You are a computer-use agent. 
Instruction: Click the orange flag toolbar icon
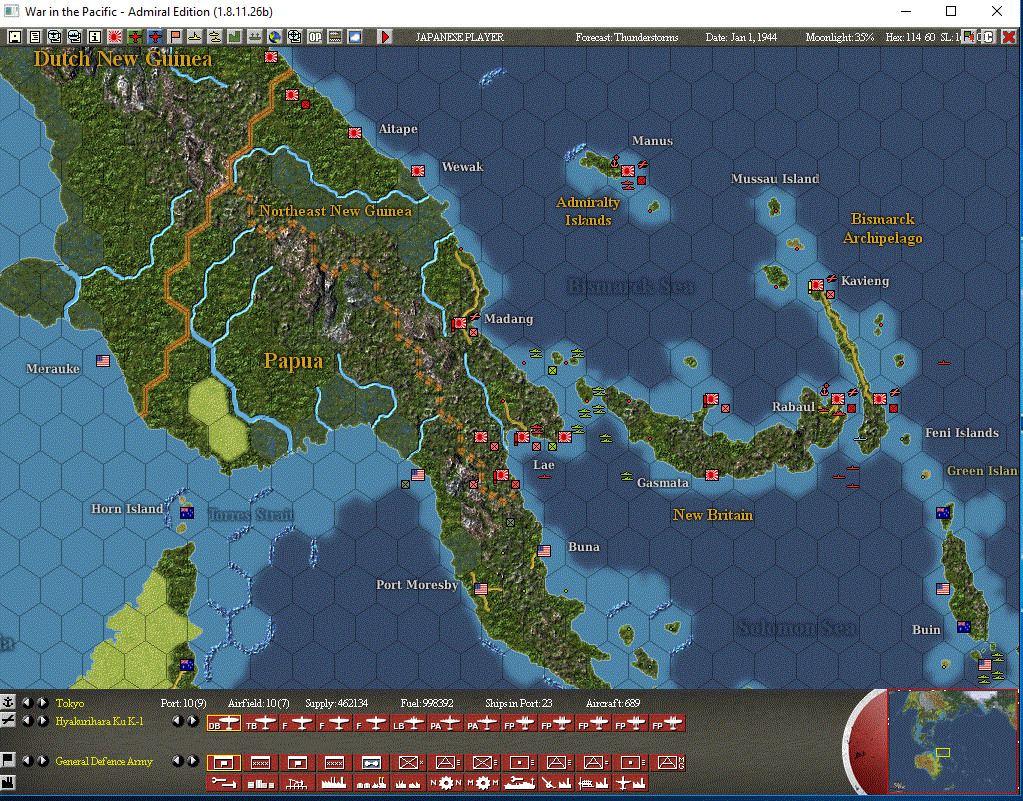click(175, 37)
